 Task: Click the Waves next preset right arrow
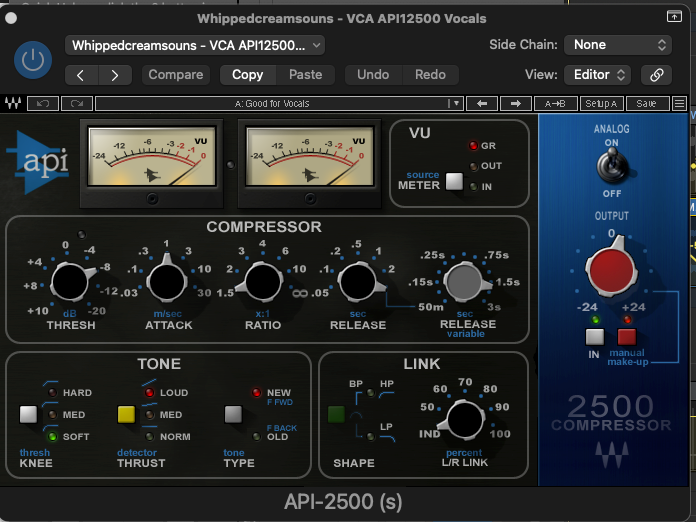point(516,103)
